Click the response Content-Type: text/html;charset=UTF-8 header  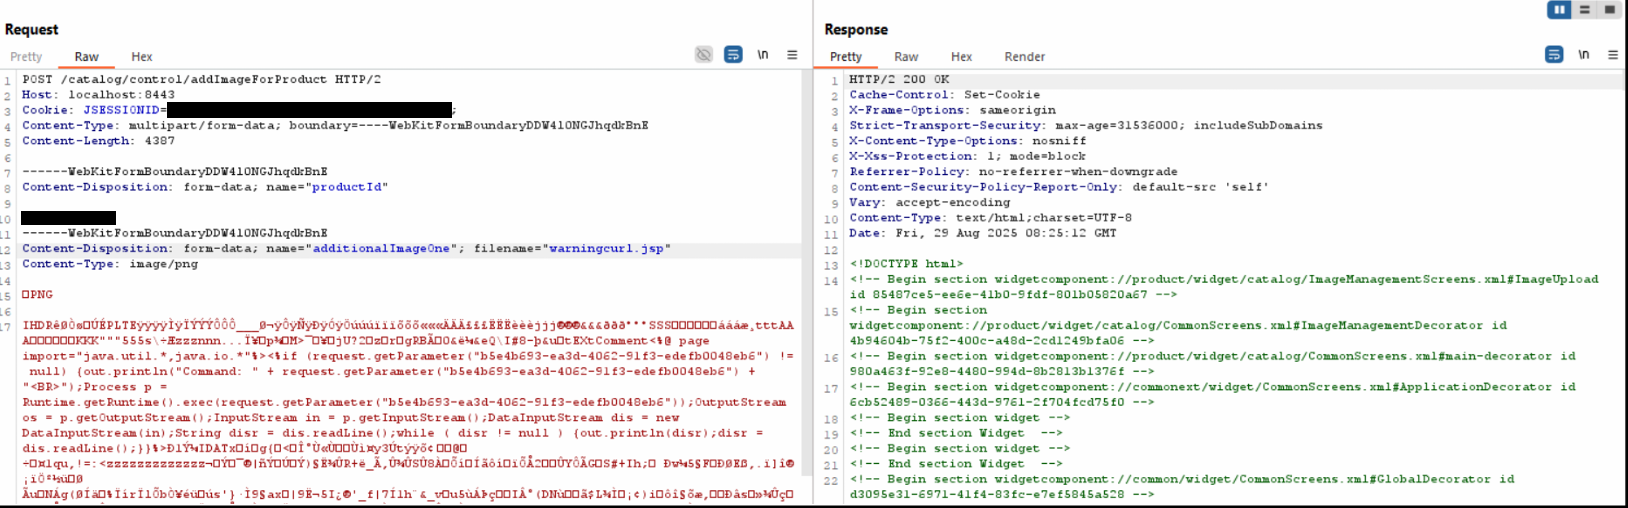point(991,218)
